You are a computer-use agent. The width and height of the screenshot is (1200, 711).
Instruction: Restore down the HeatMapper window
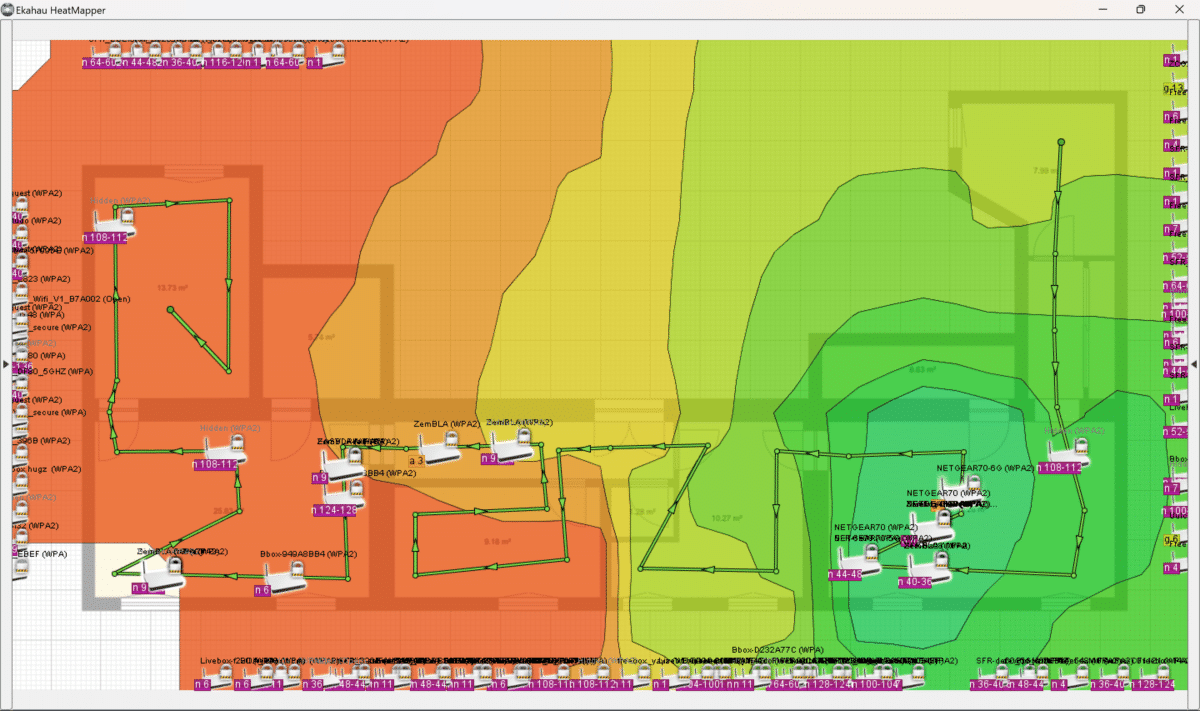(x=1140, y=9)
